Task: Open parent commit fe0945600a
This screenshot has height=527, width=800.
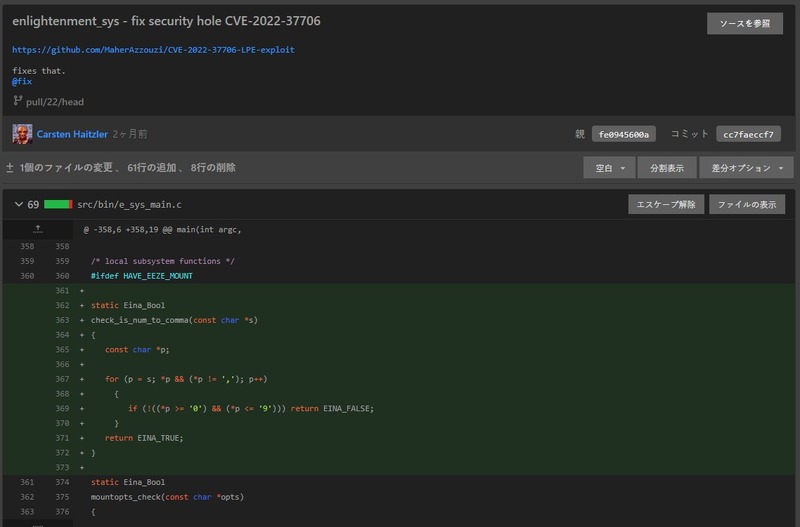Action: coord(623,134)
